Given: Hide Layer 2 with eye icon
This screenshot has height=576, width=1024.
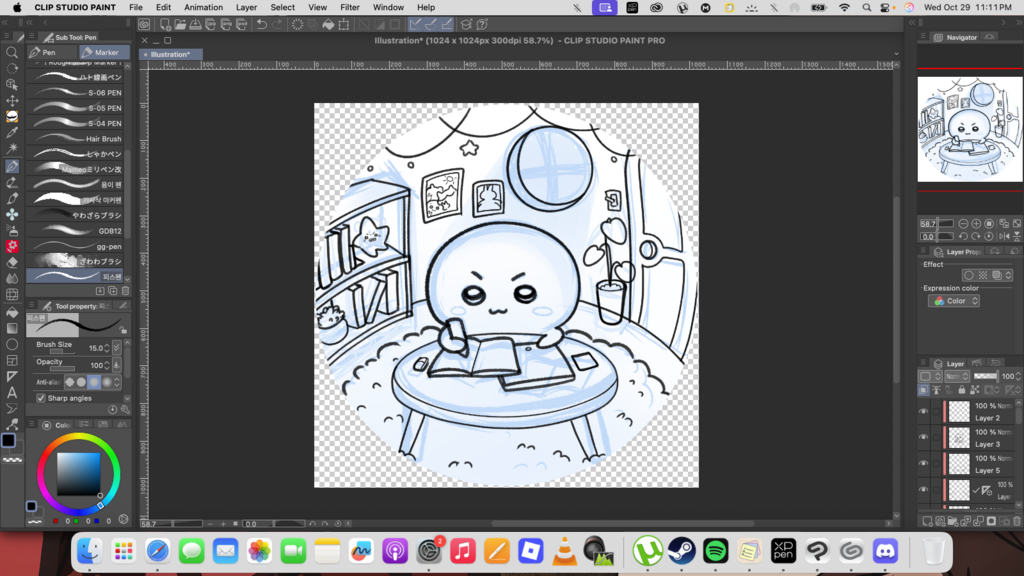Looking at the screenshot, I should pos(923,411).
